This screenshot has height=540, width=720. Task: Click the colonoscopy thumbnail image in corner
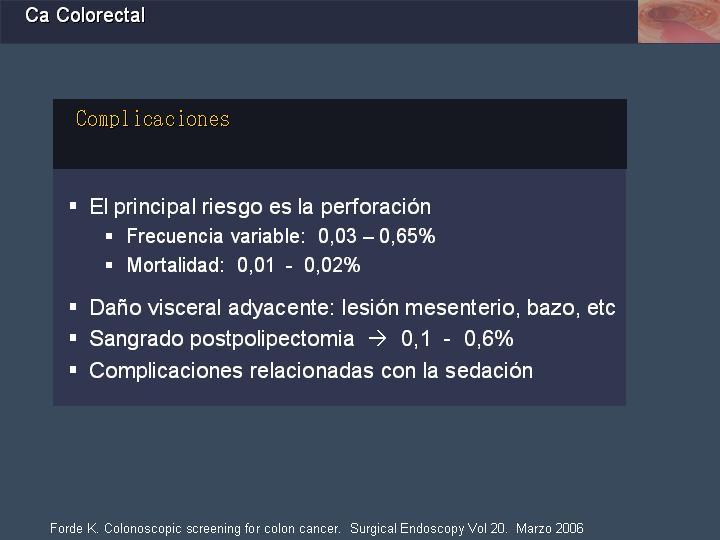tap(679, 22)
